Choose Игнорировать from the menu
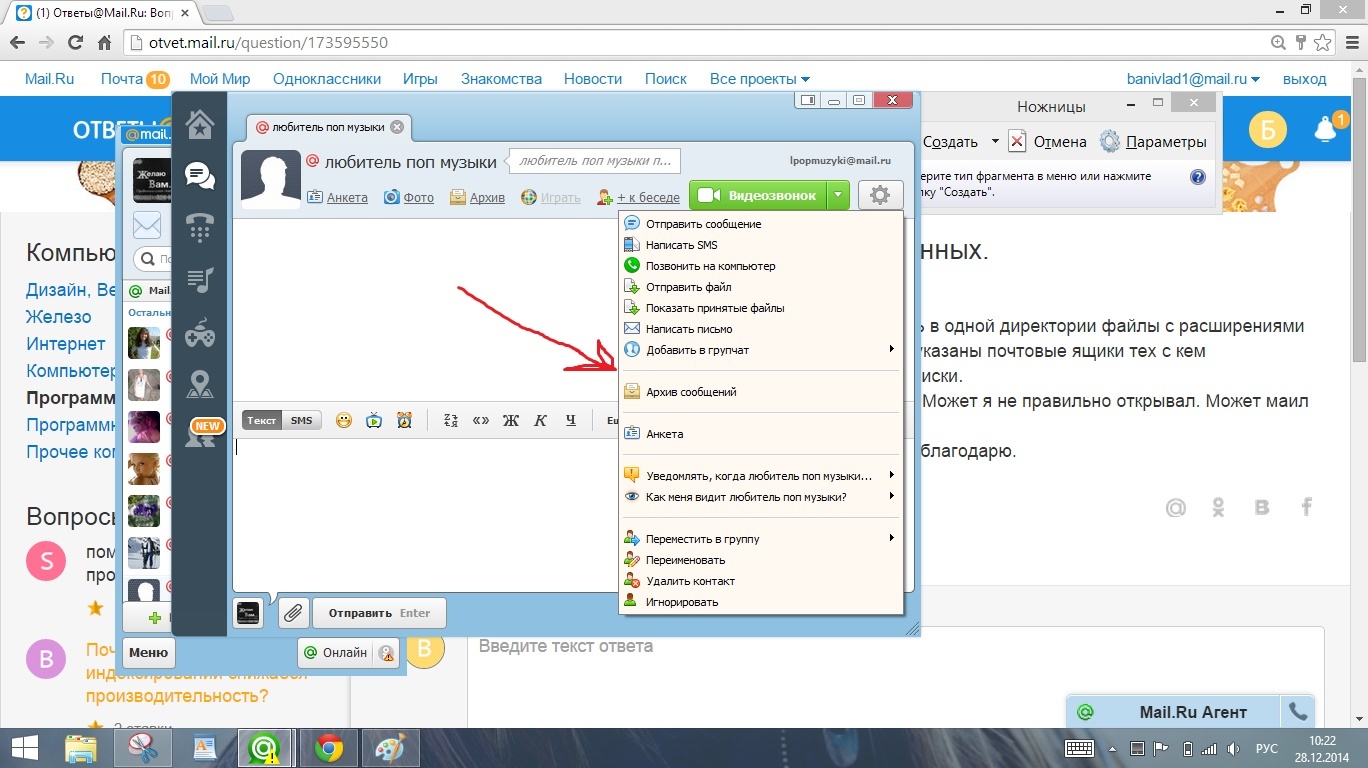 761,602
